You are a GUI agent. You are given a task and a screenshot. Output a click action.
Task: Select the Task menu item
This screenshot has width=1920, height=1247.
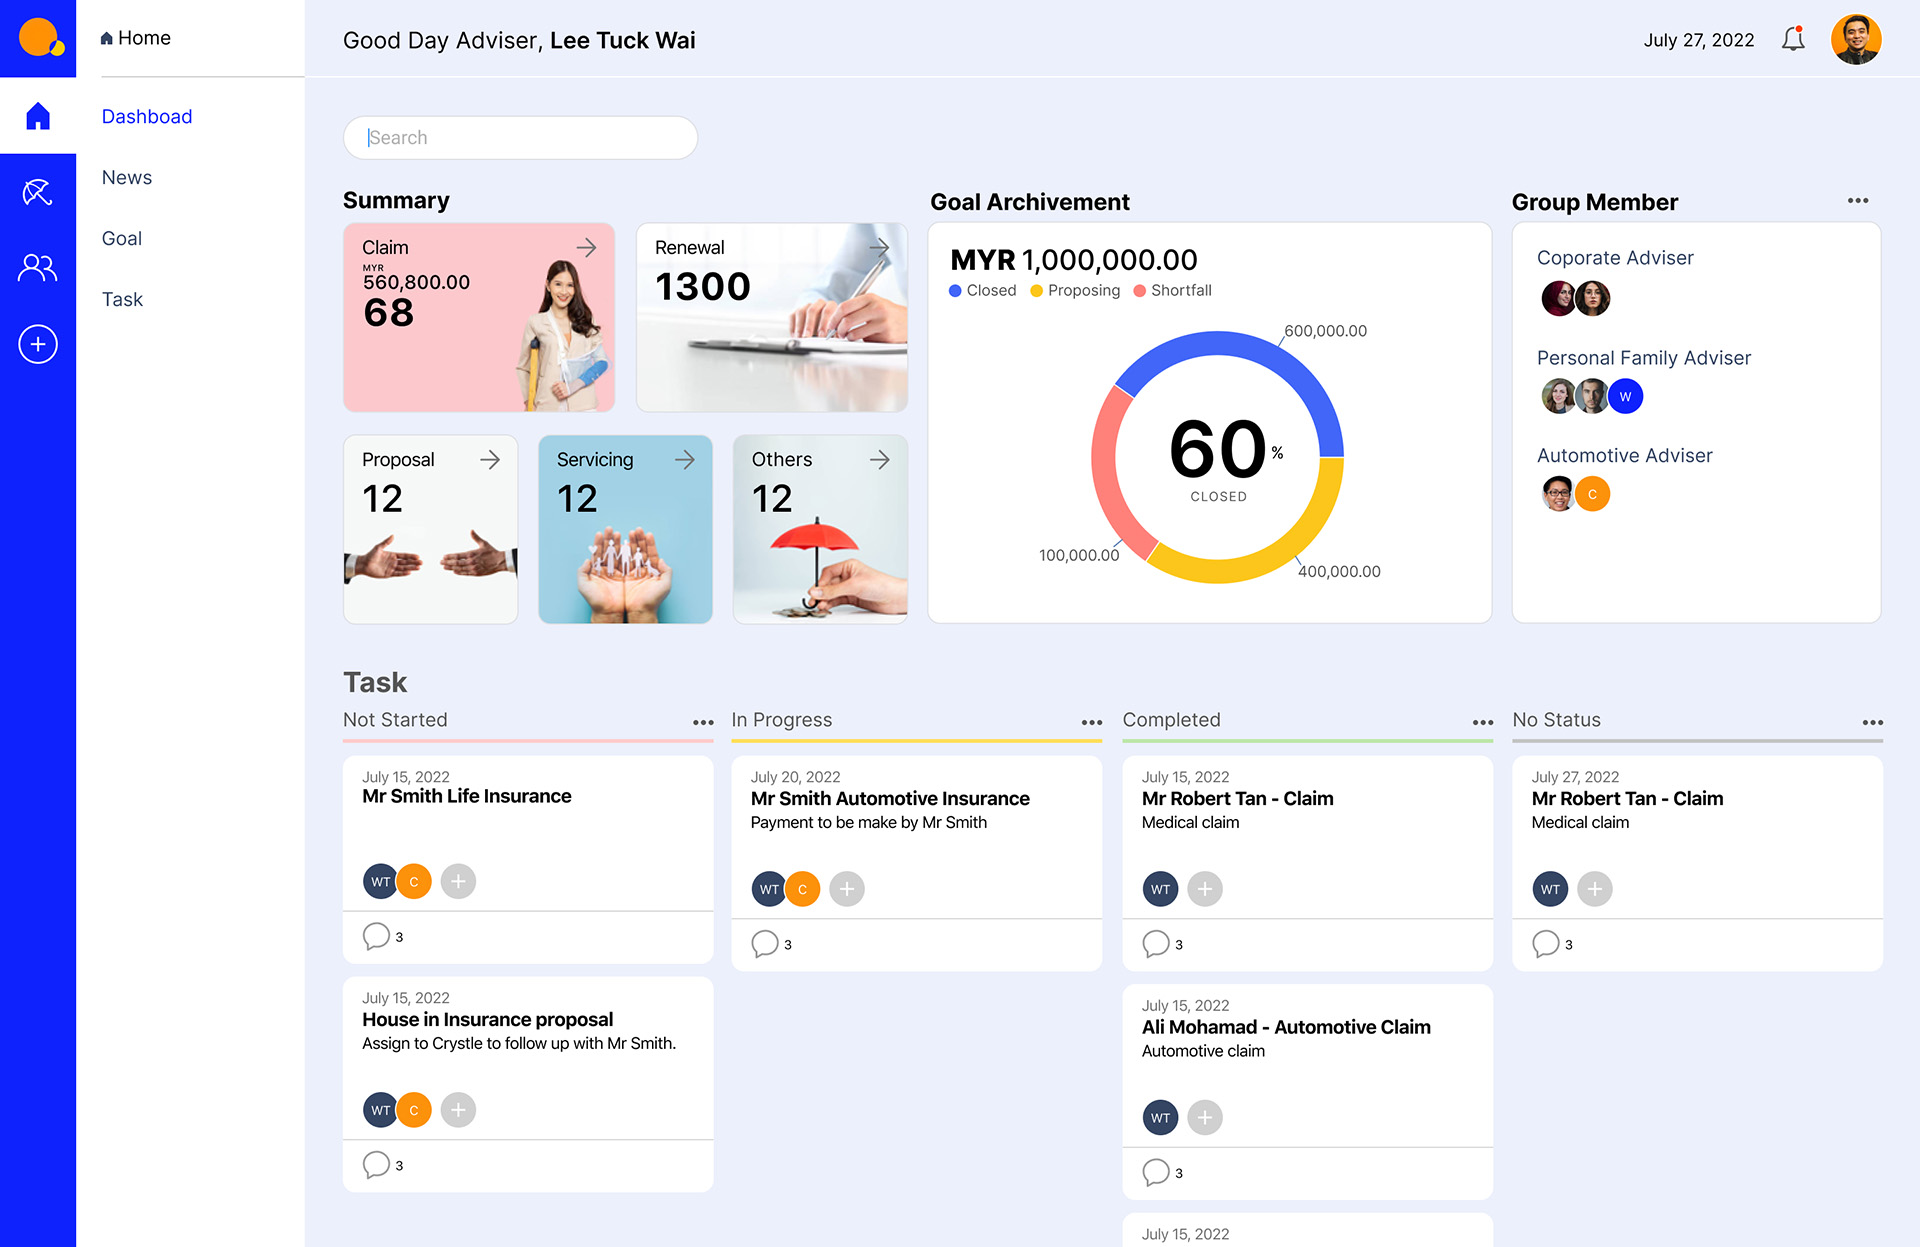coord(121,299)
